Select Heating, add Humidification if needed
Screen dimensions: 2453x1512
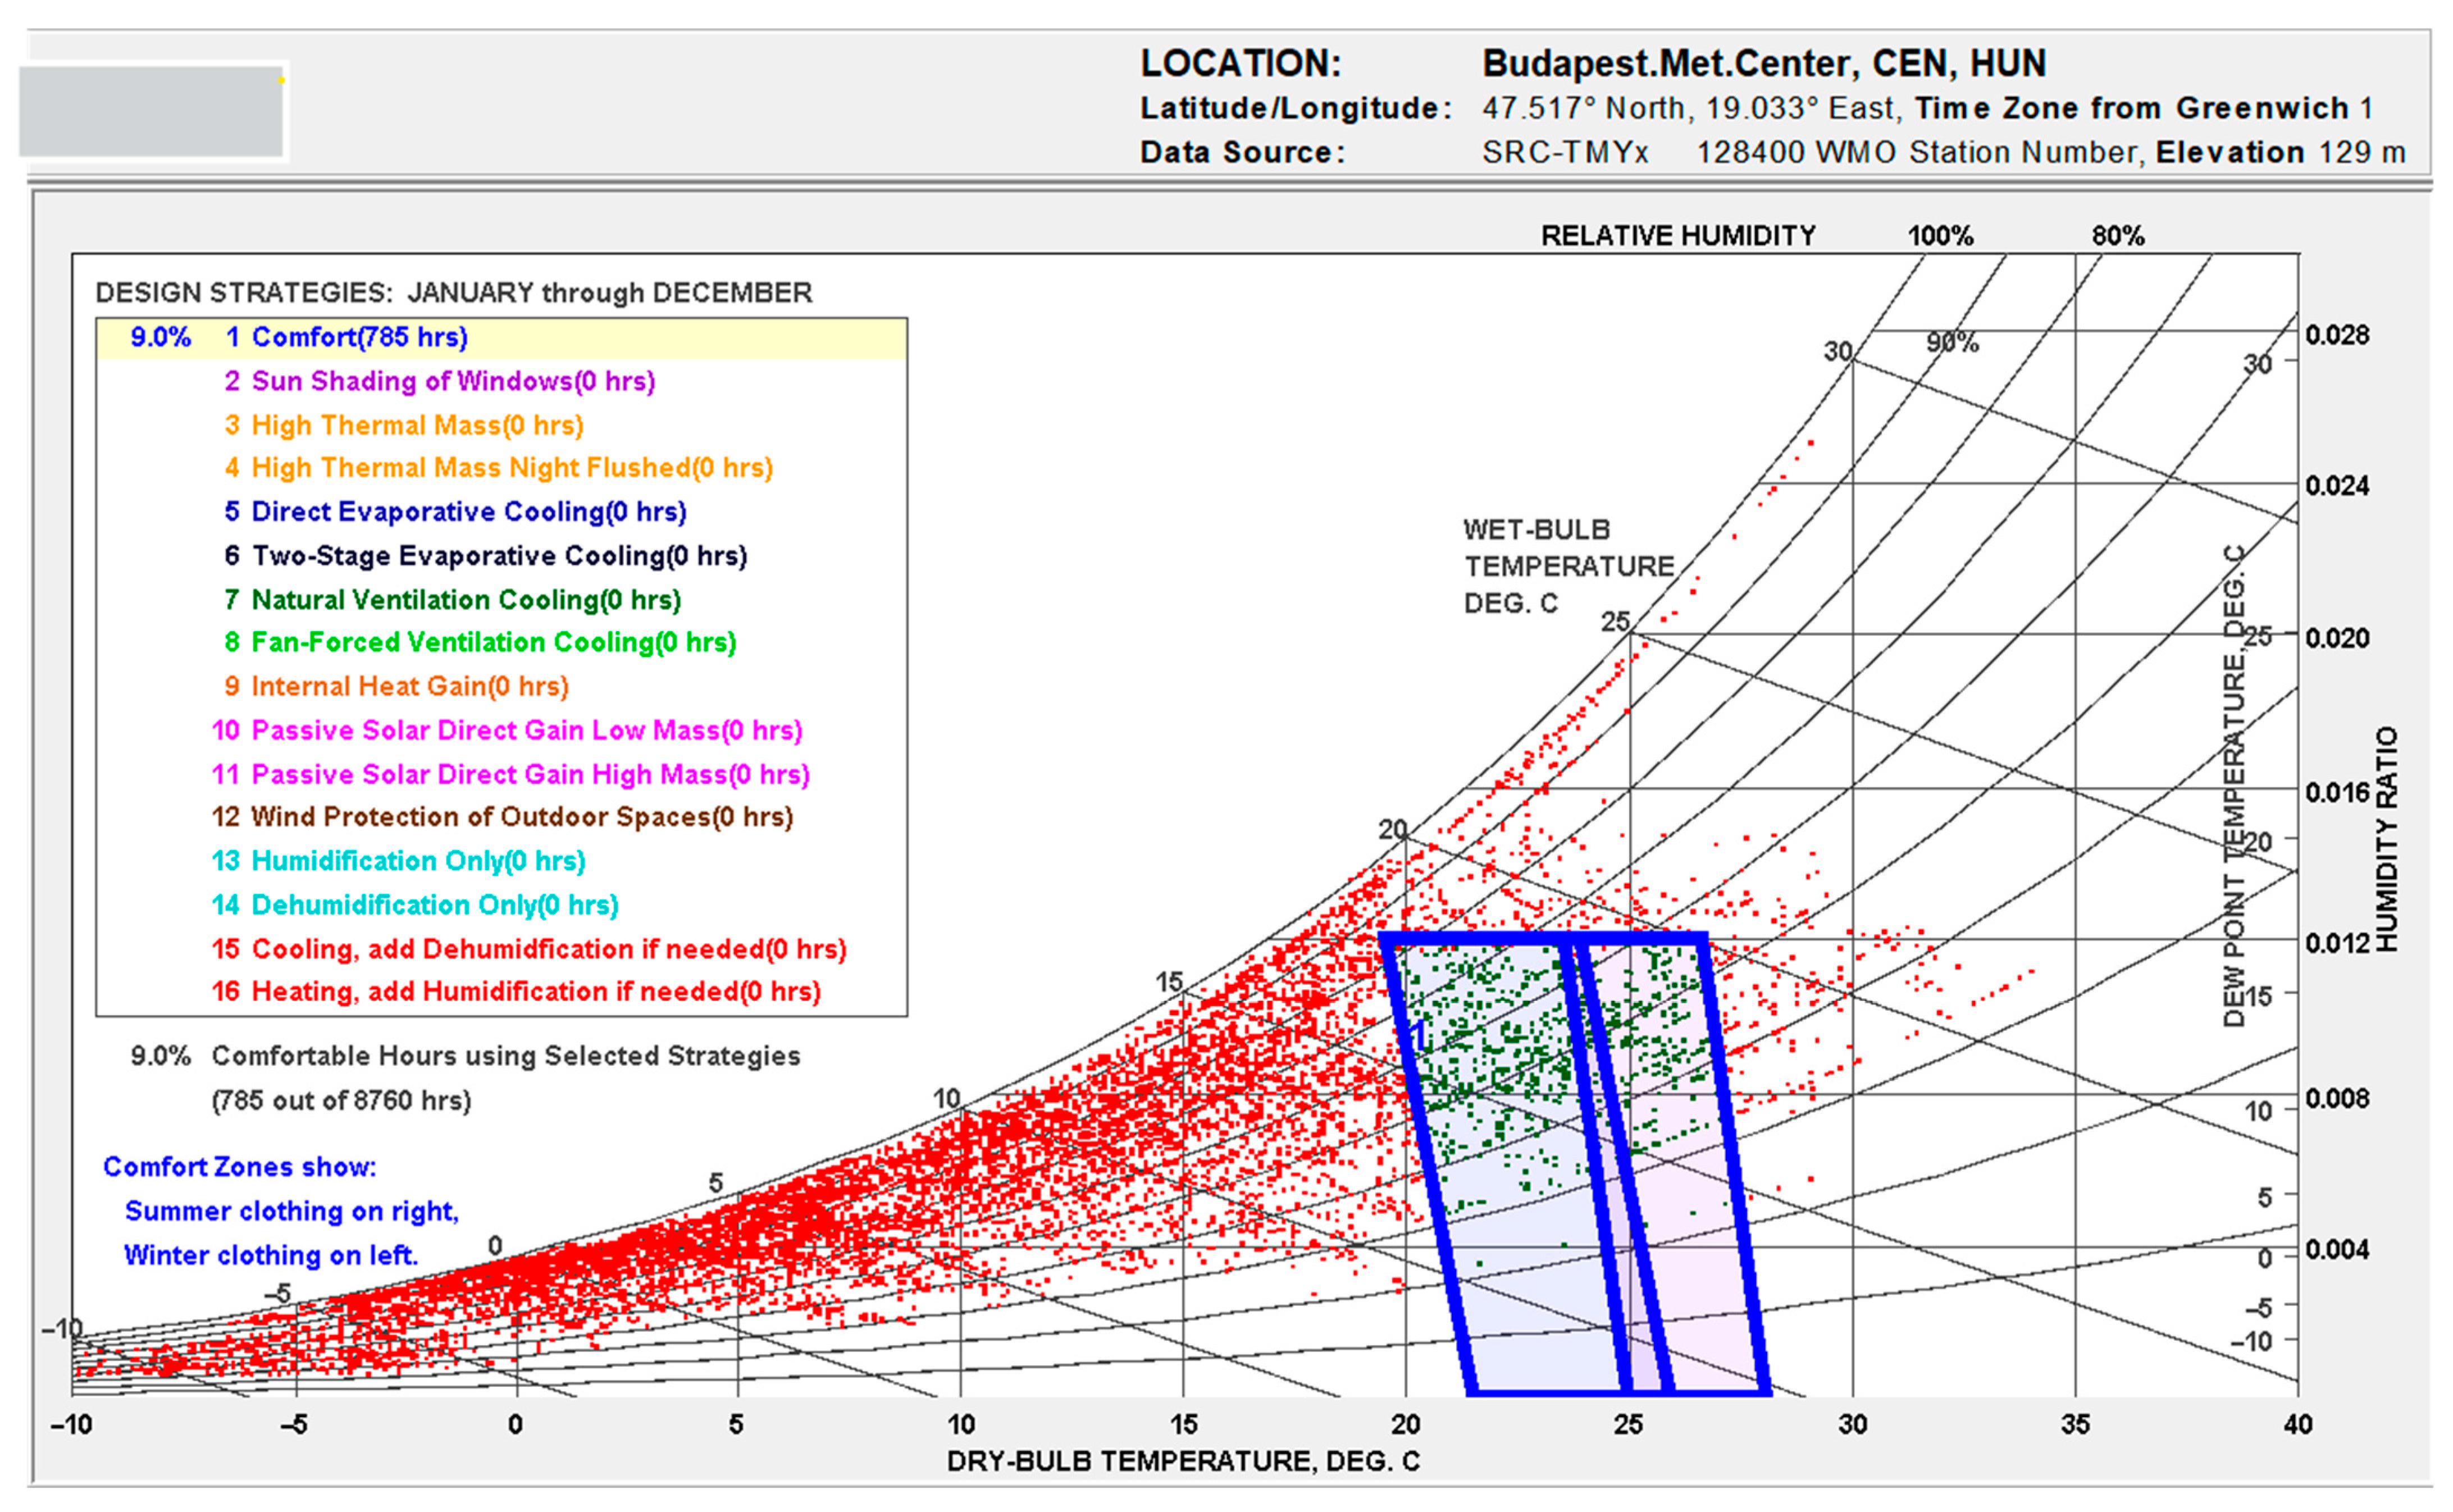pyautogui.click(x=535, y=992)
